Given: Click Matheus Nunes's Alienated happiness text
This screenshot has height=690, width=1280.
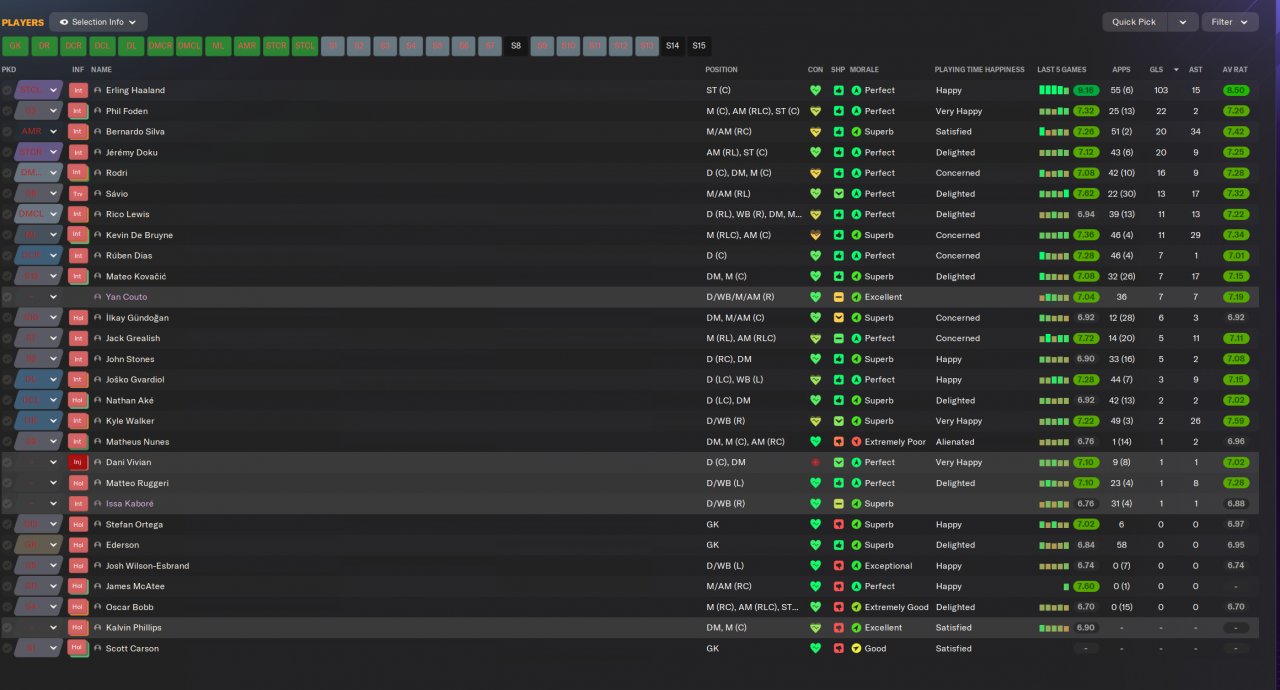Looking at the screenshot, I should click(954, 442).
